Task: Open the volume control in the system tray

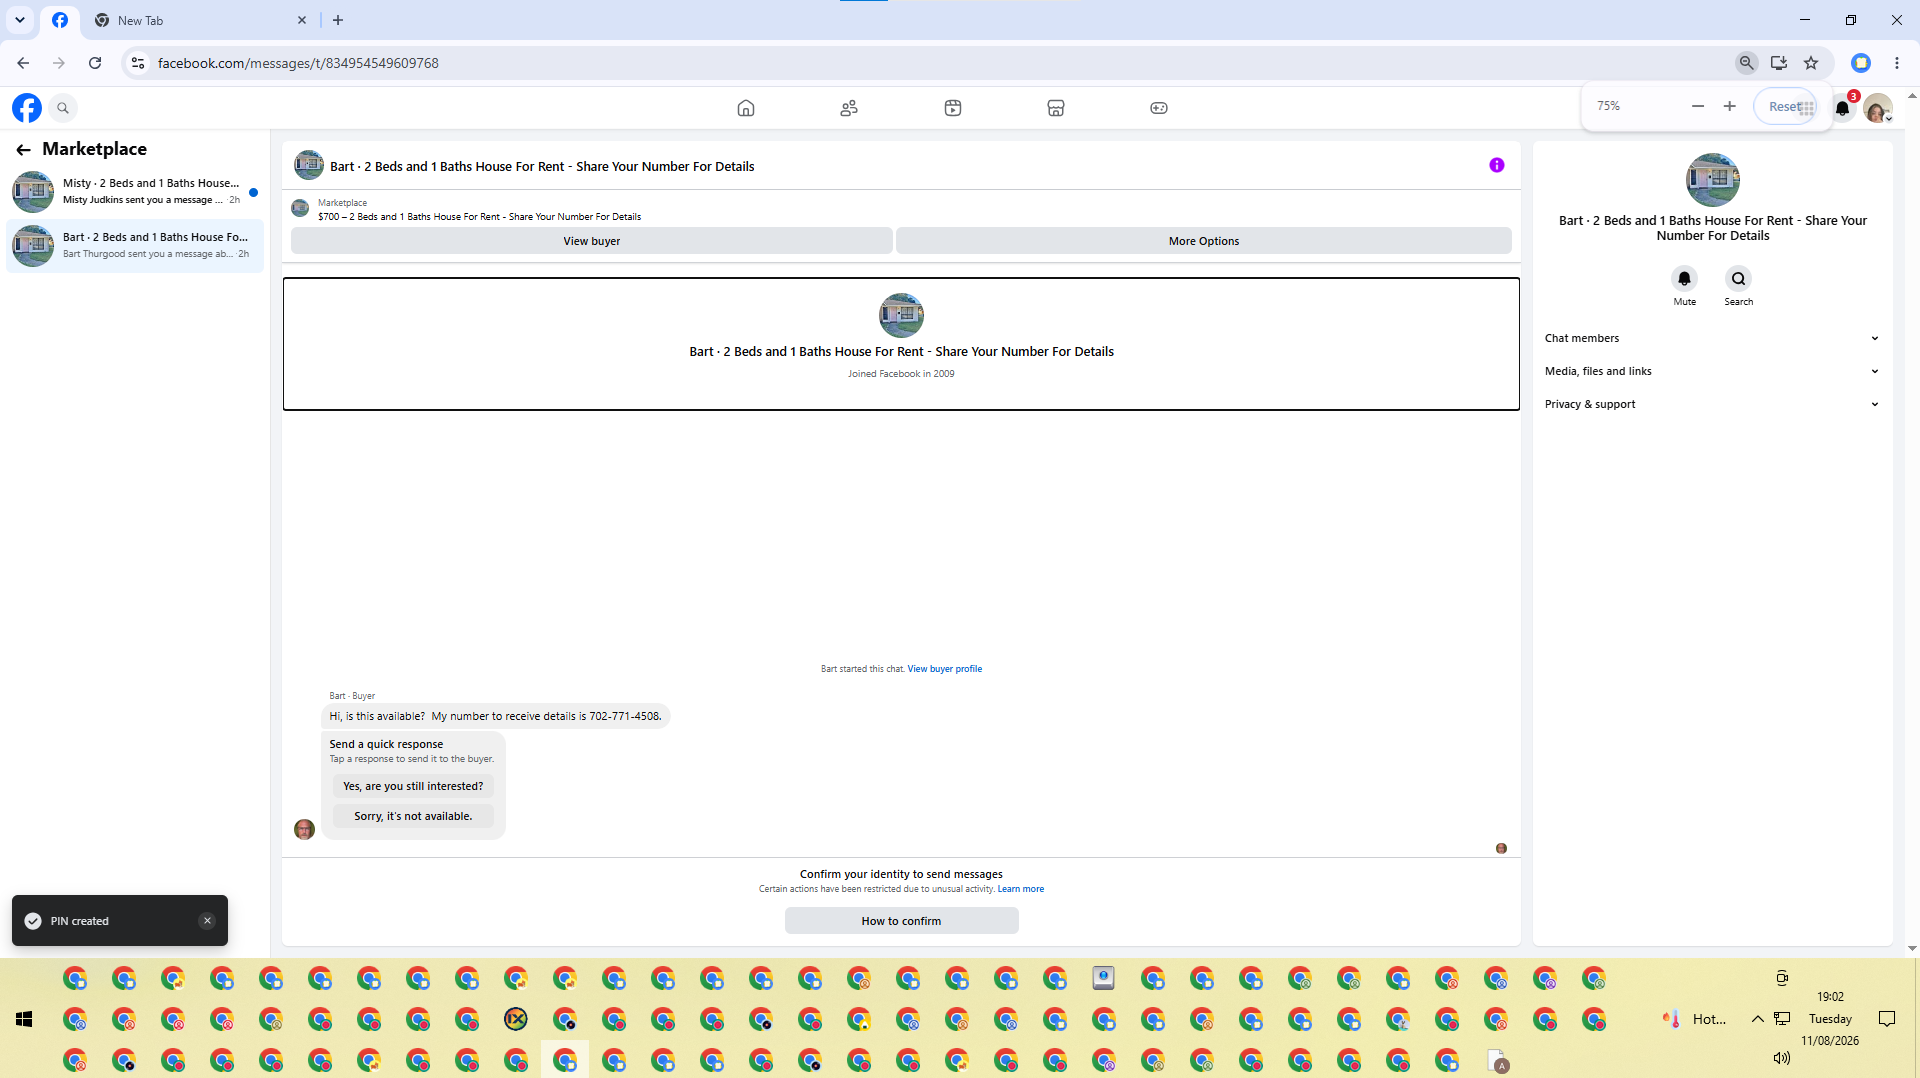Action: [1781, 1058]
